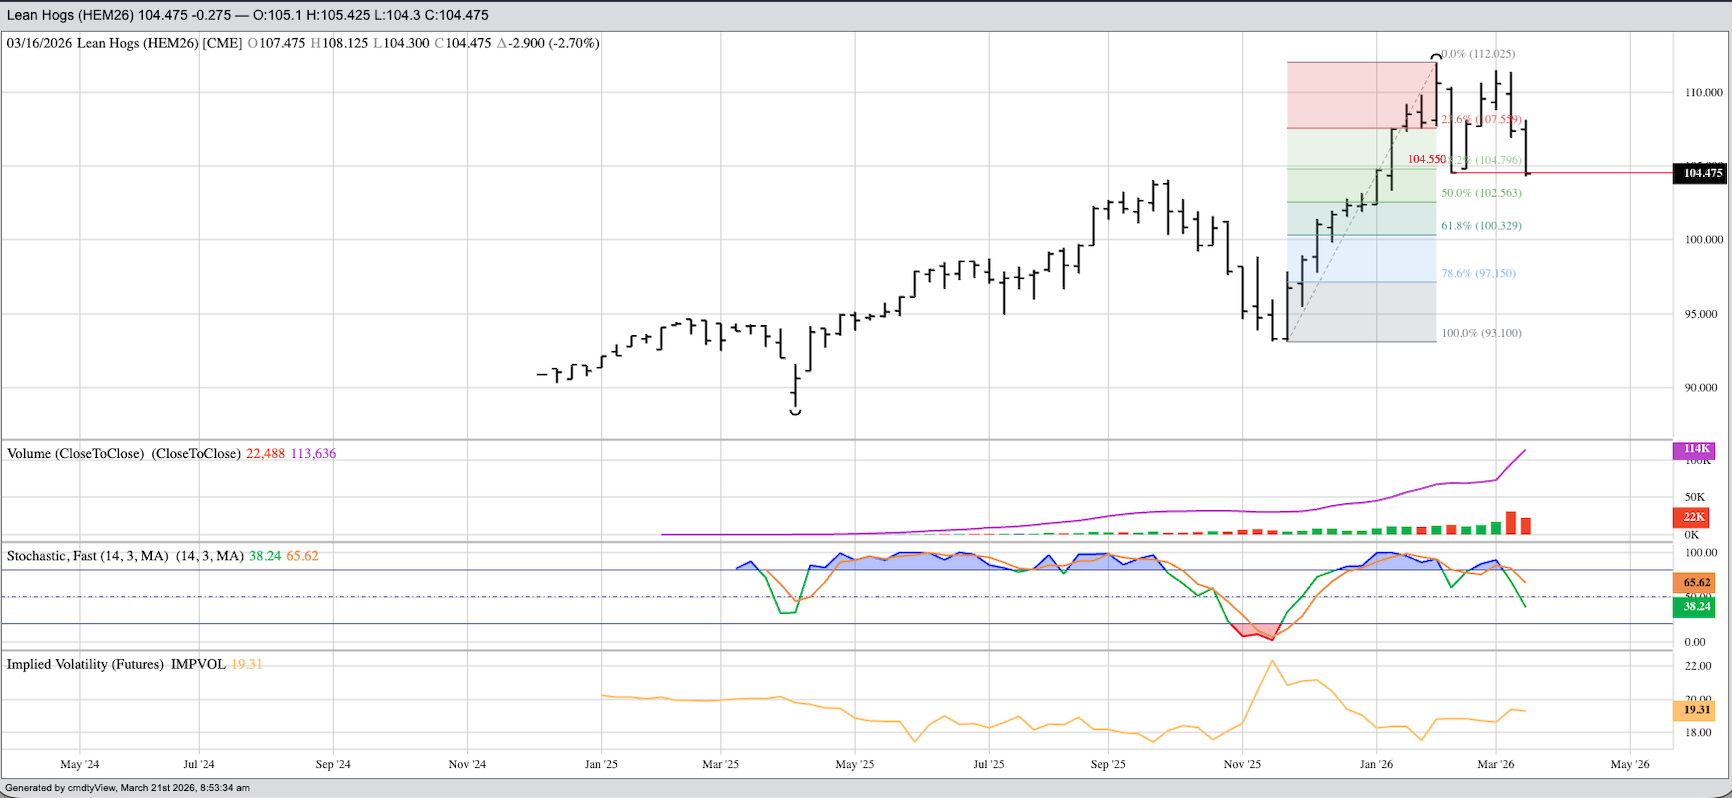Click the 100.0% (93.100) Fibonacci label
This screenshot has height=798, width=1732.
1481,333
